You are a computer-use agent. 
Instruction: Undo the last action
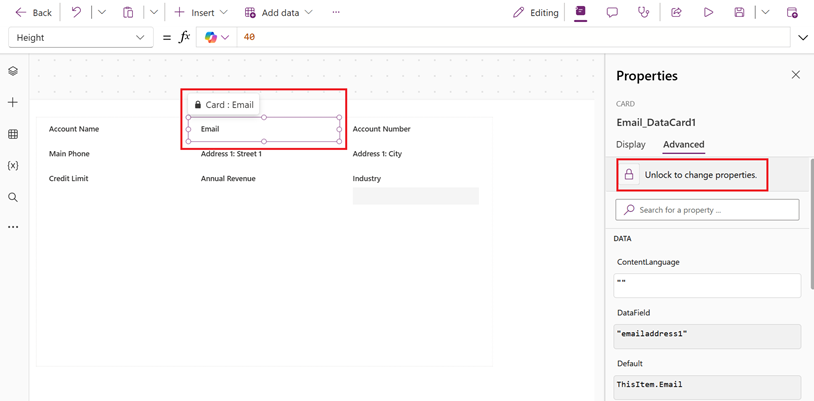76,12
